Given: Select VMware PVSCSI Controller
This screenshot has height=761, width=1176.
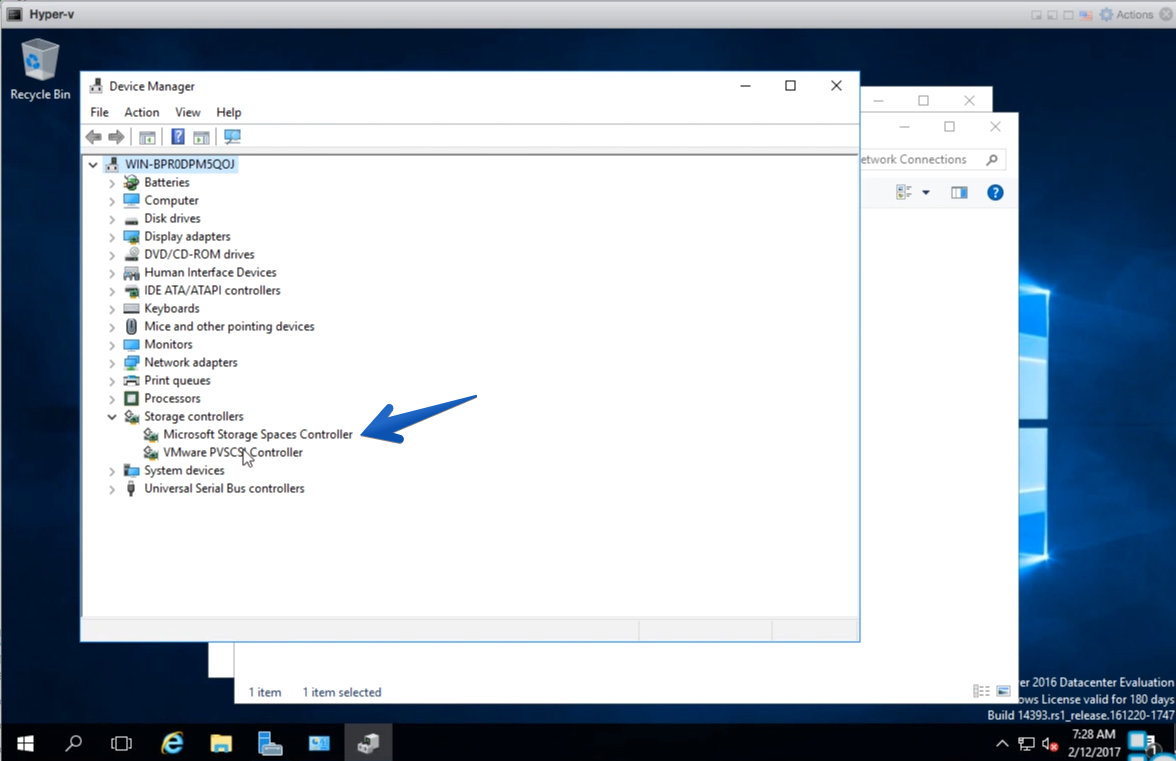Looking at the screenshot, I should [232, 452].
